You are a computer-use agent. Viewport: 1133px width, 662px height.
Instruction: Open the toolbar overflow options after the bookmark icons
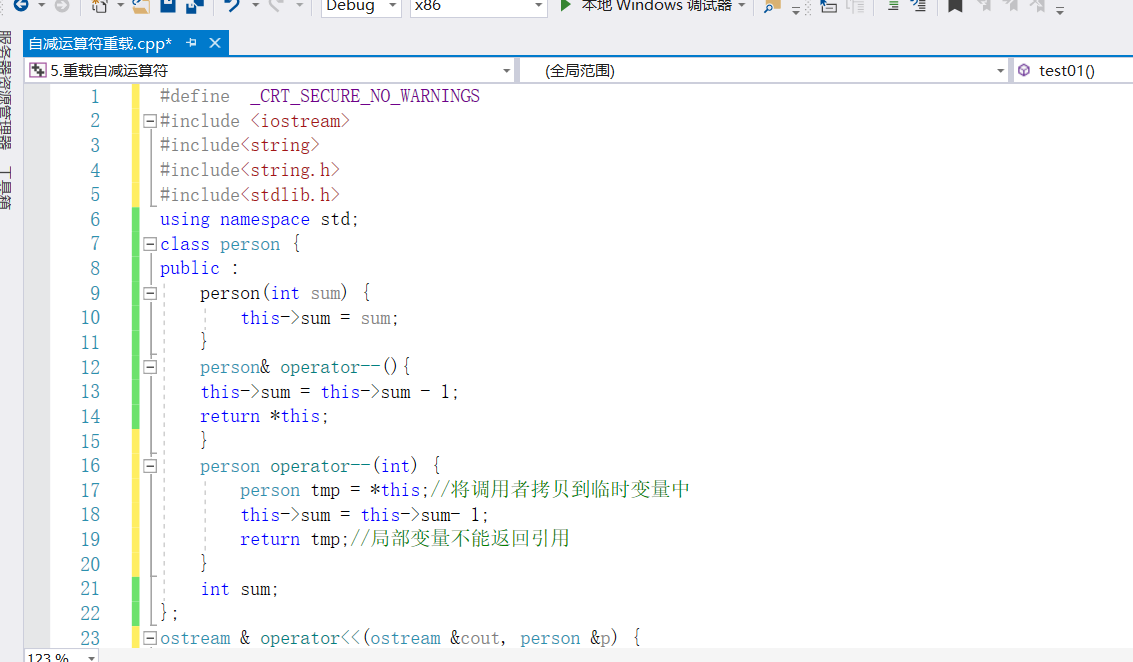pyautogui.click(x=1060, y=9)
